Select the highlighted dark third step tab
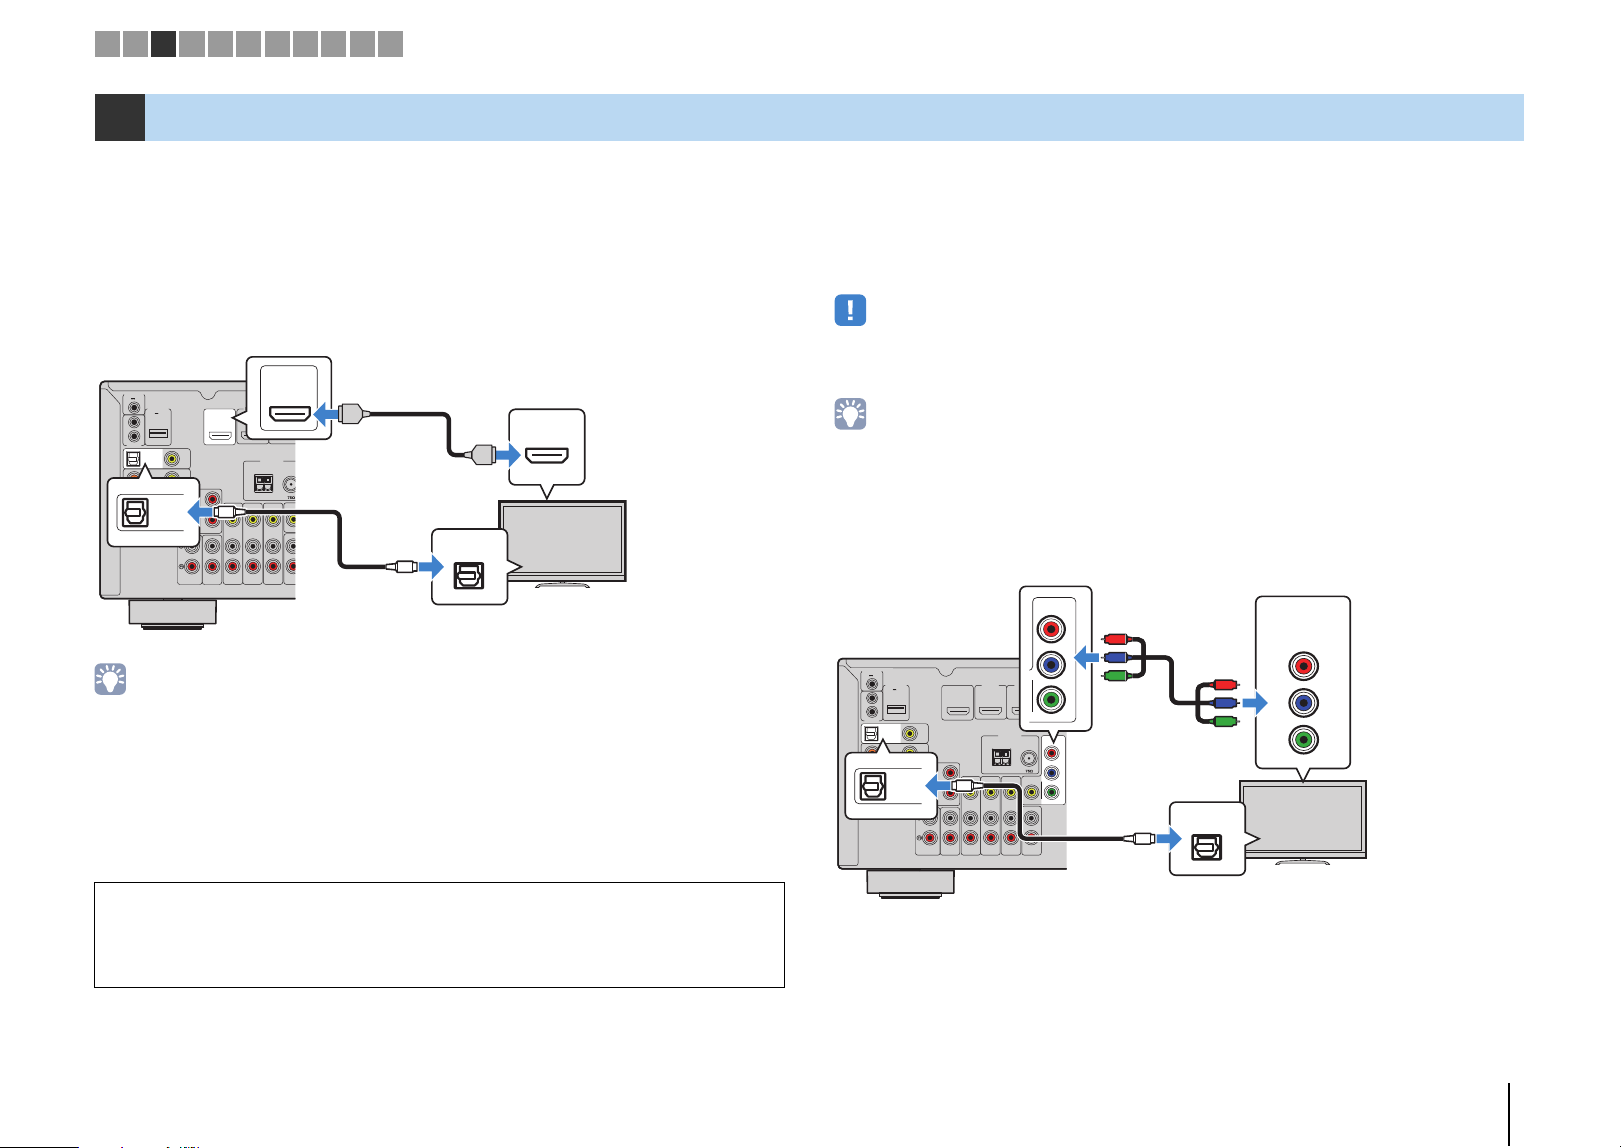 tap(164, 43)
